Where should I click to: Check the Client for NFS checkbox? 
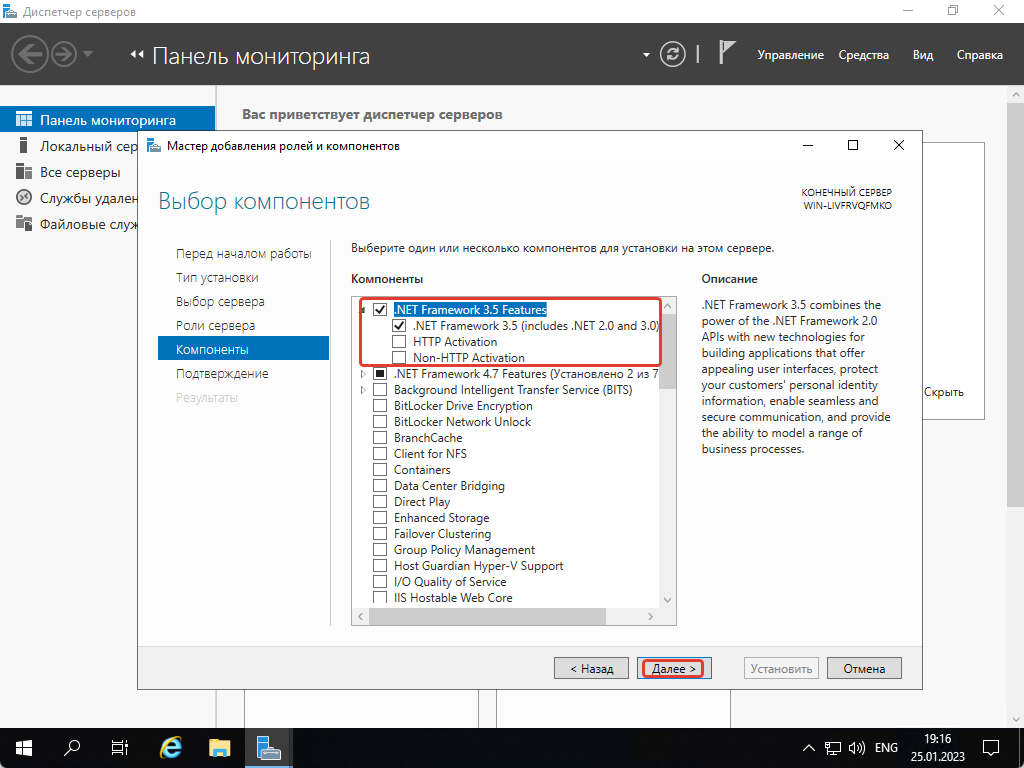click(x=380, y=453)
